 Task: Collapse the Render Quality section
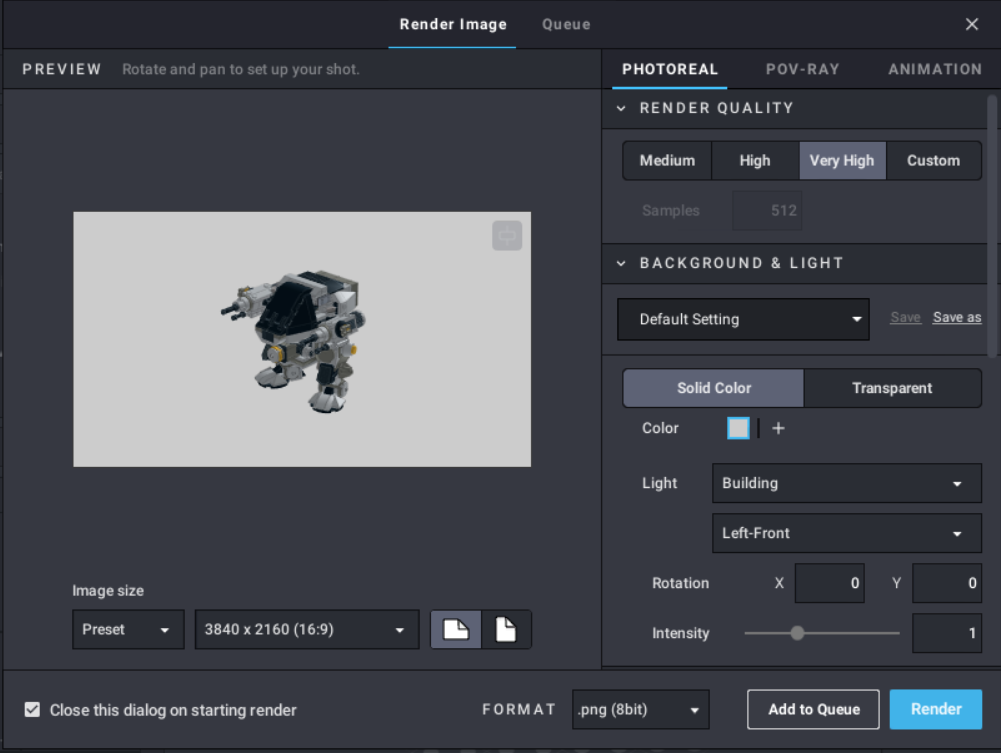(x=621, y=108)
